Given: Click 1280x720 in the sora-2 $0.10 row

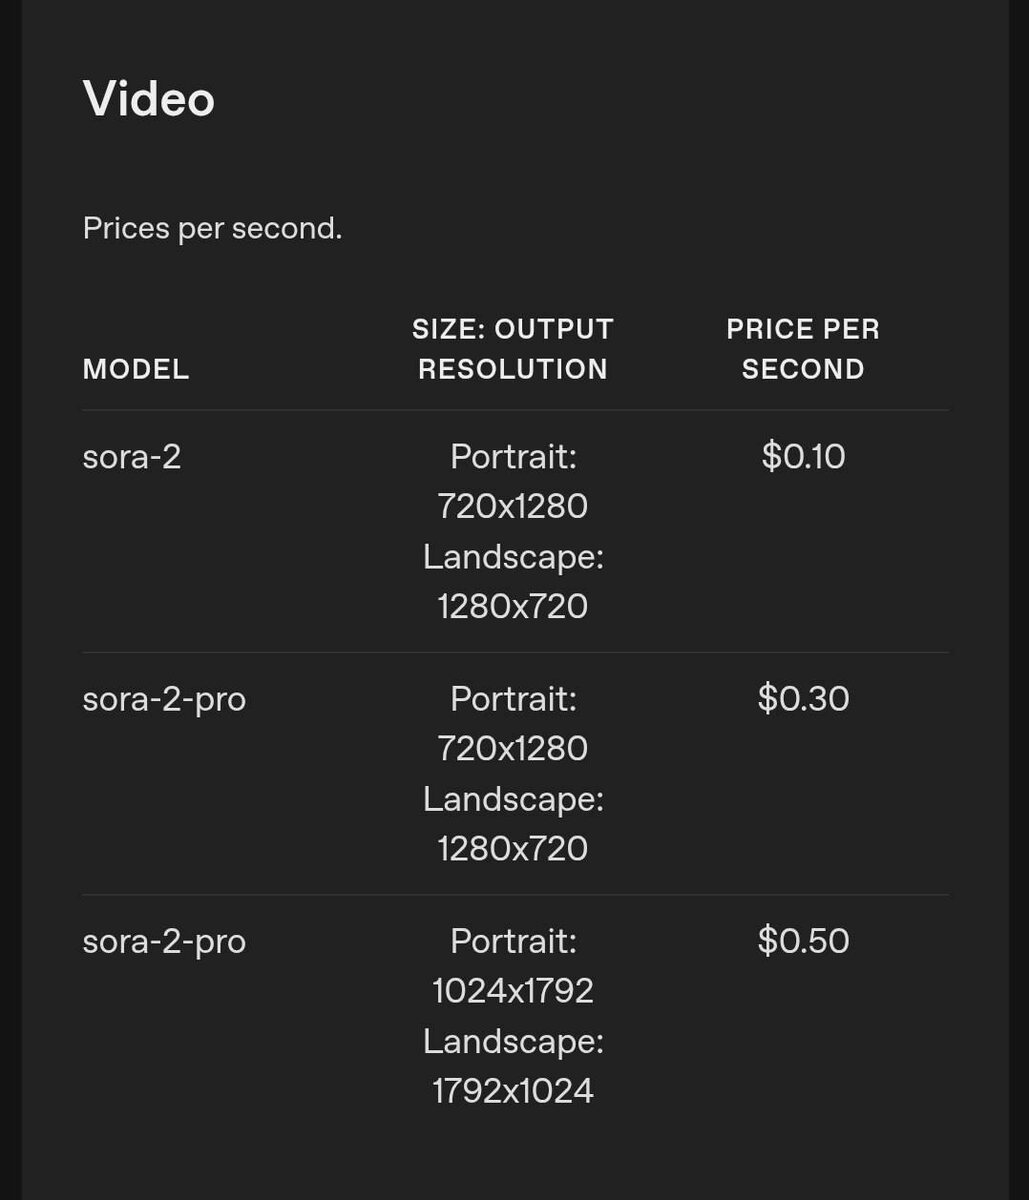Looking at the screenshot, I should coord(513,606).
